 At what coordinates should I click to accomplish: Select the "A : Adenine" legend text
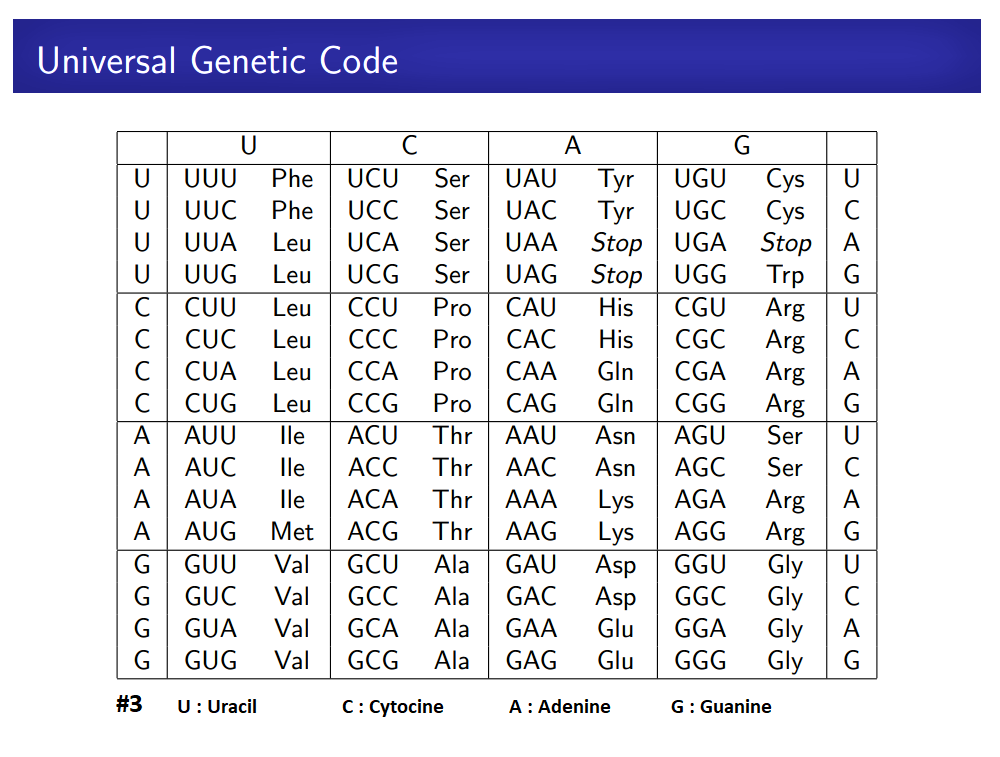pyautogui.click(x=559, y=707)
